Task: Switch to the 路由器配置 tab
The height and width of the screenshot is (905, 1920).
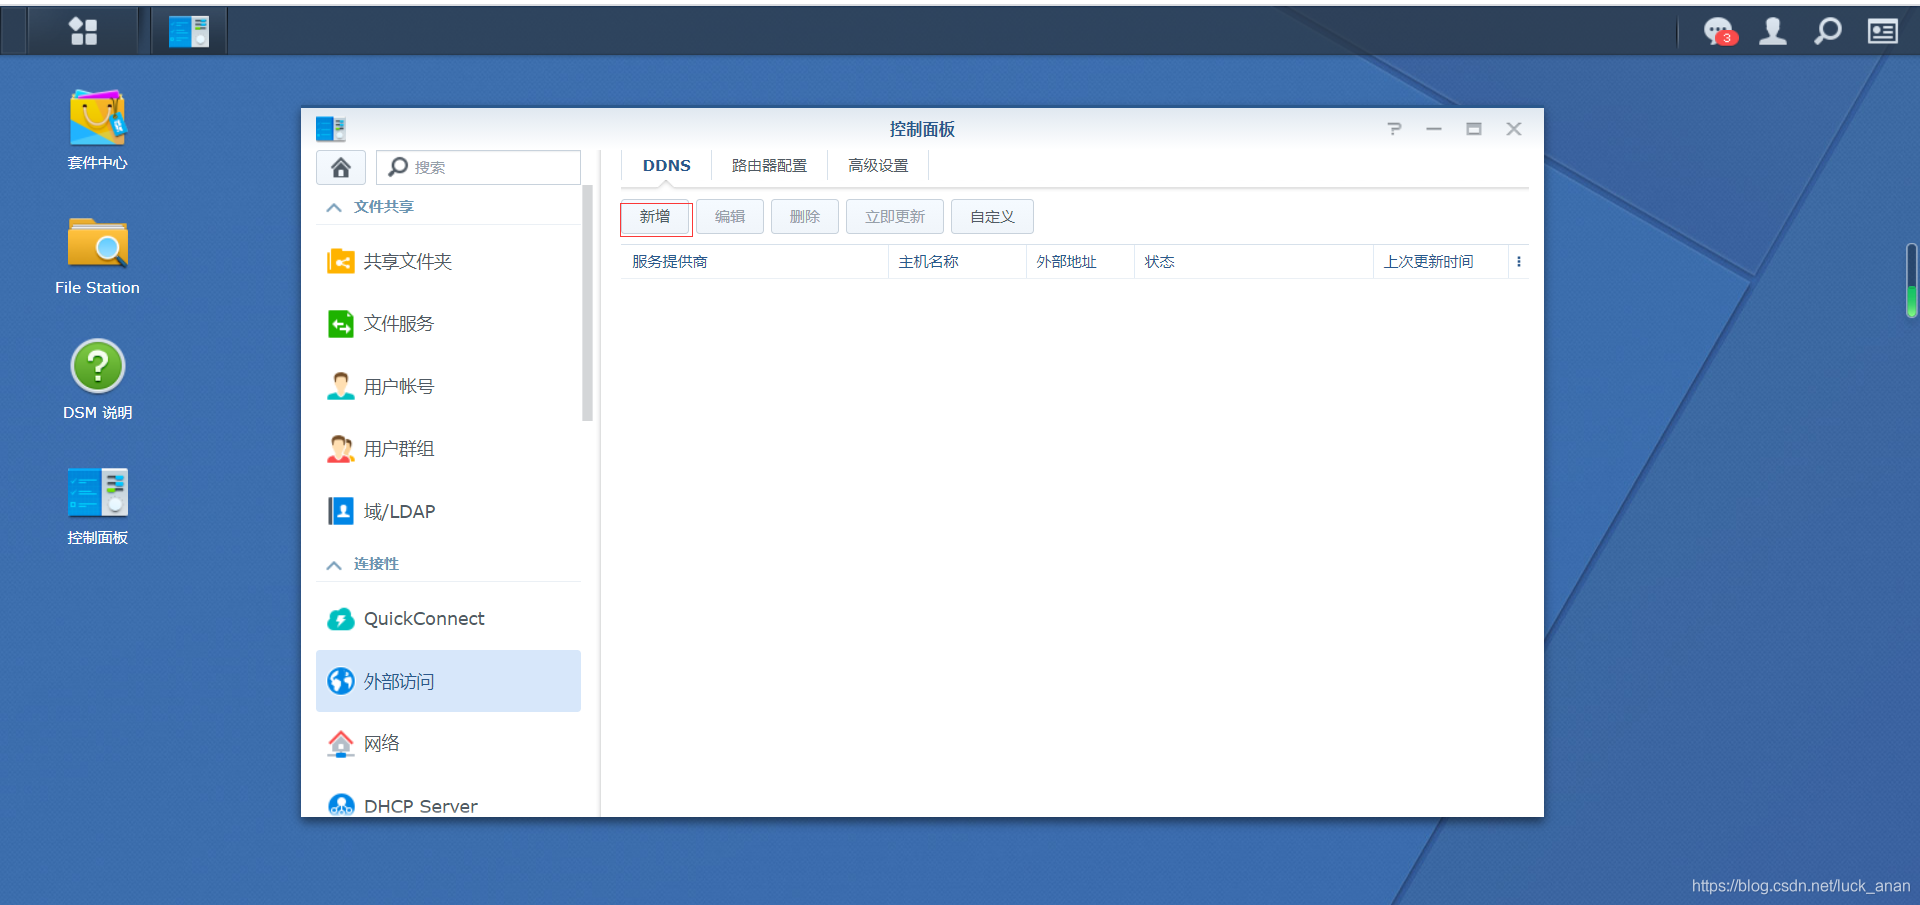Action: click(769, 166)
